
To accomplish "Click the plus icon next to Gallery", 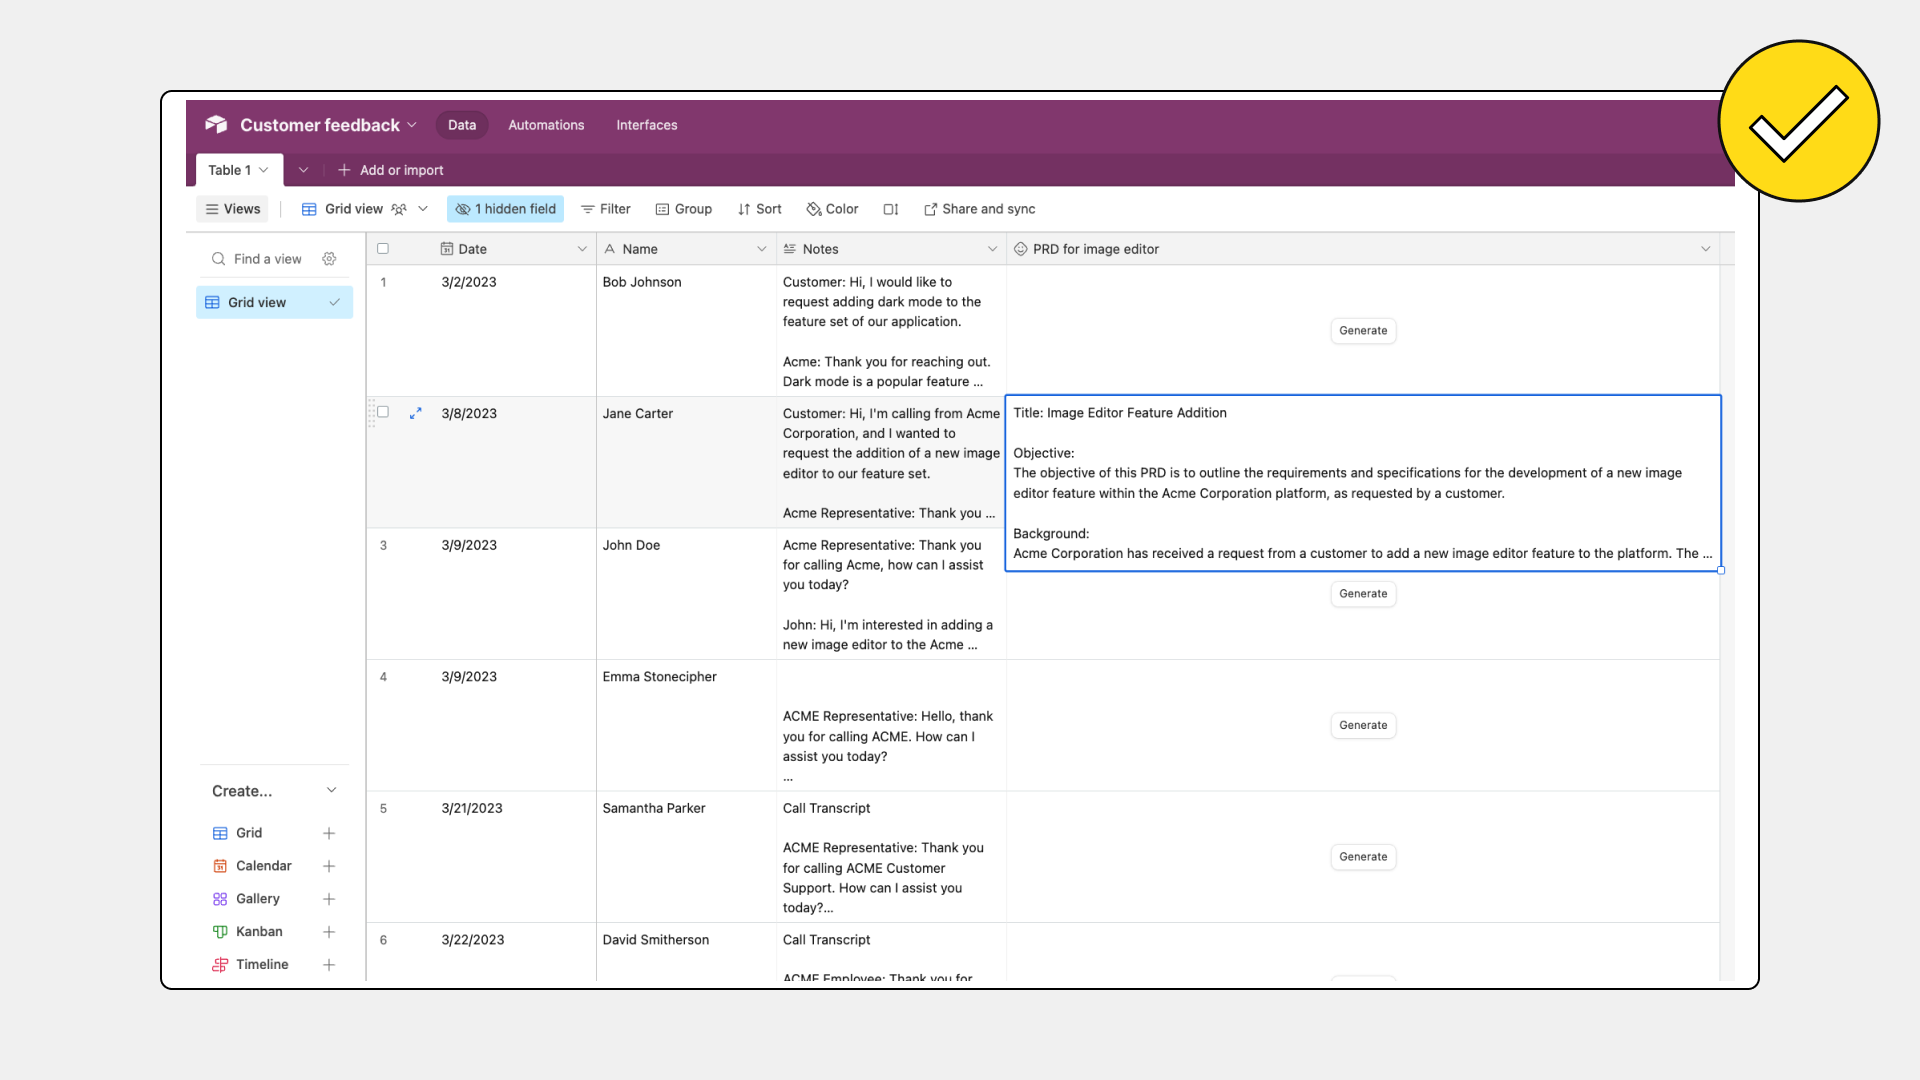I will [329, 899].
